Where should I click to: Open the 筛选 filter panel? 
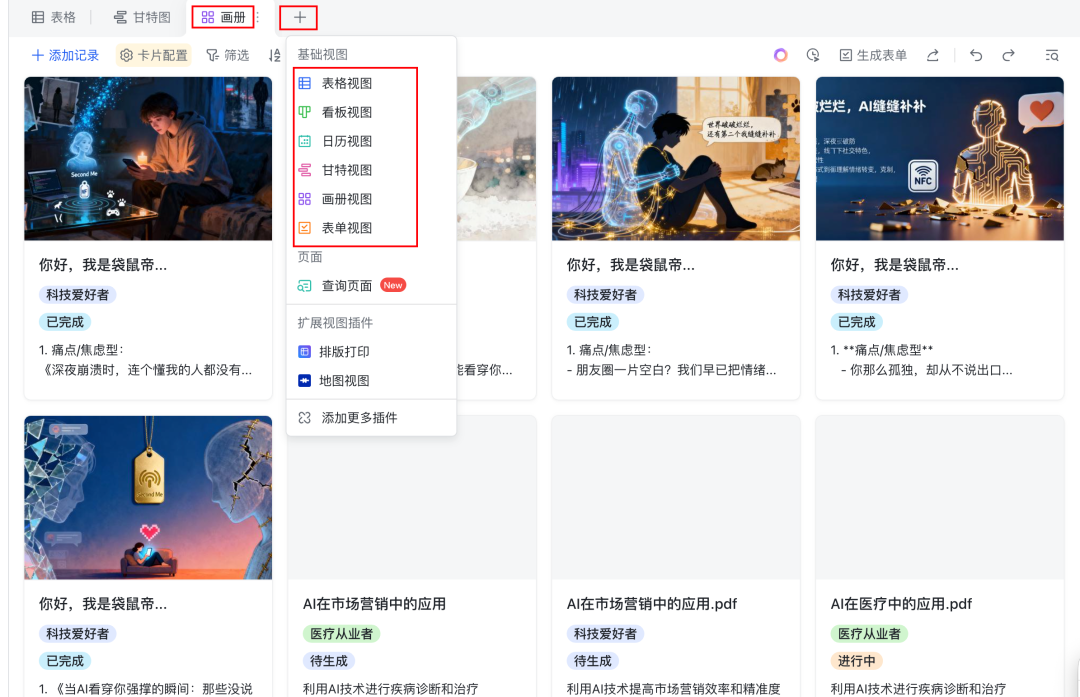(x=228, y=56)
